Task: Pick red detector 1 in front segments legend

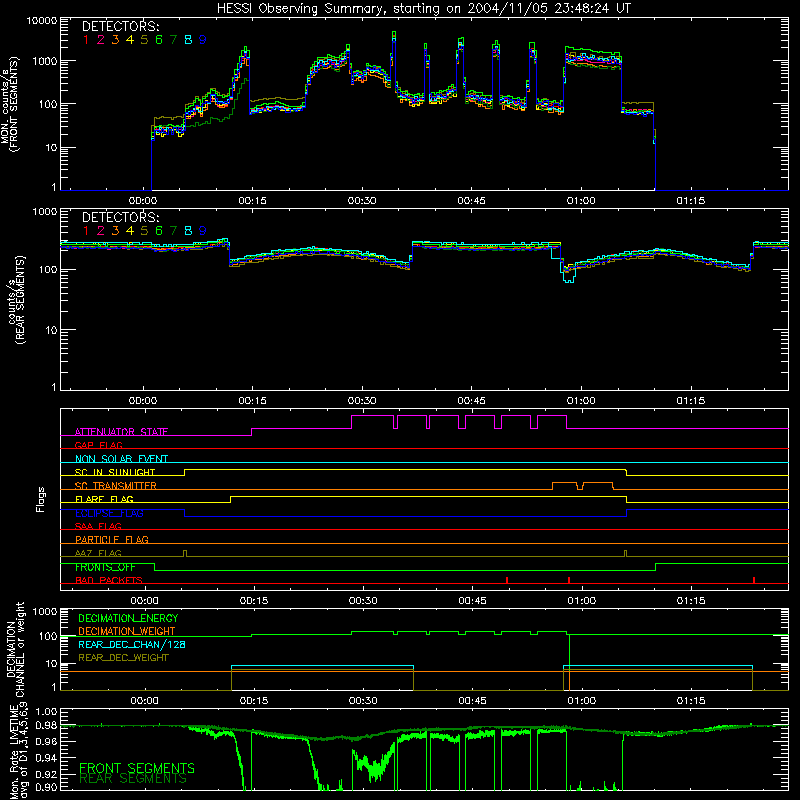Action: tap(86, 40)
